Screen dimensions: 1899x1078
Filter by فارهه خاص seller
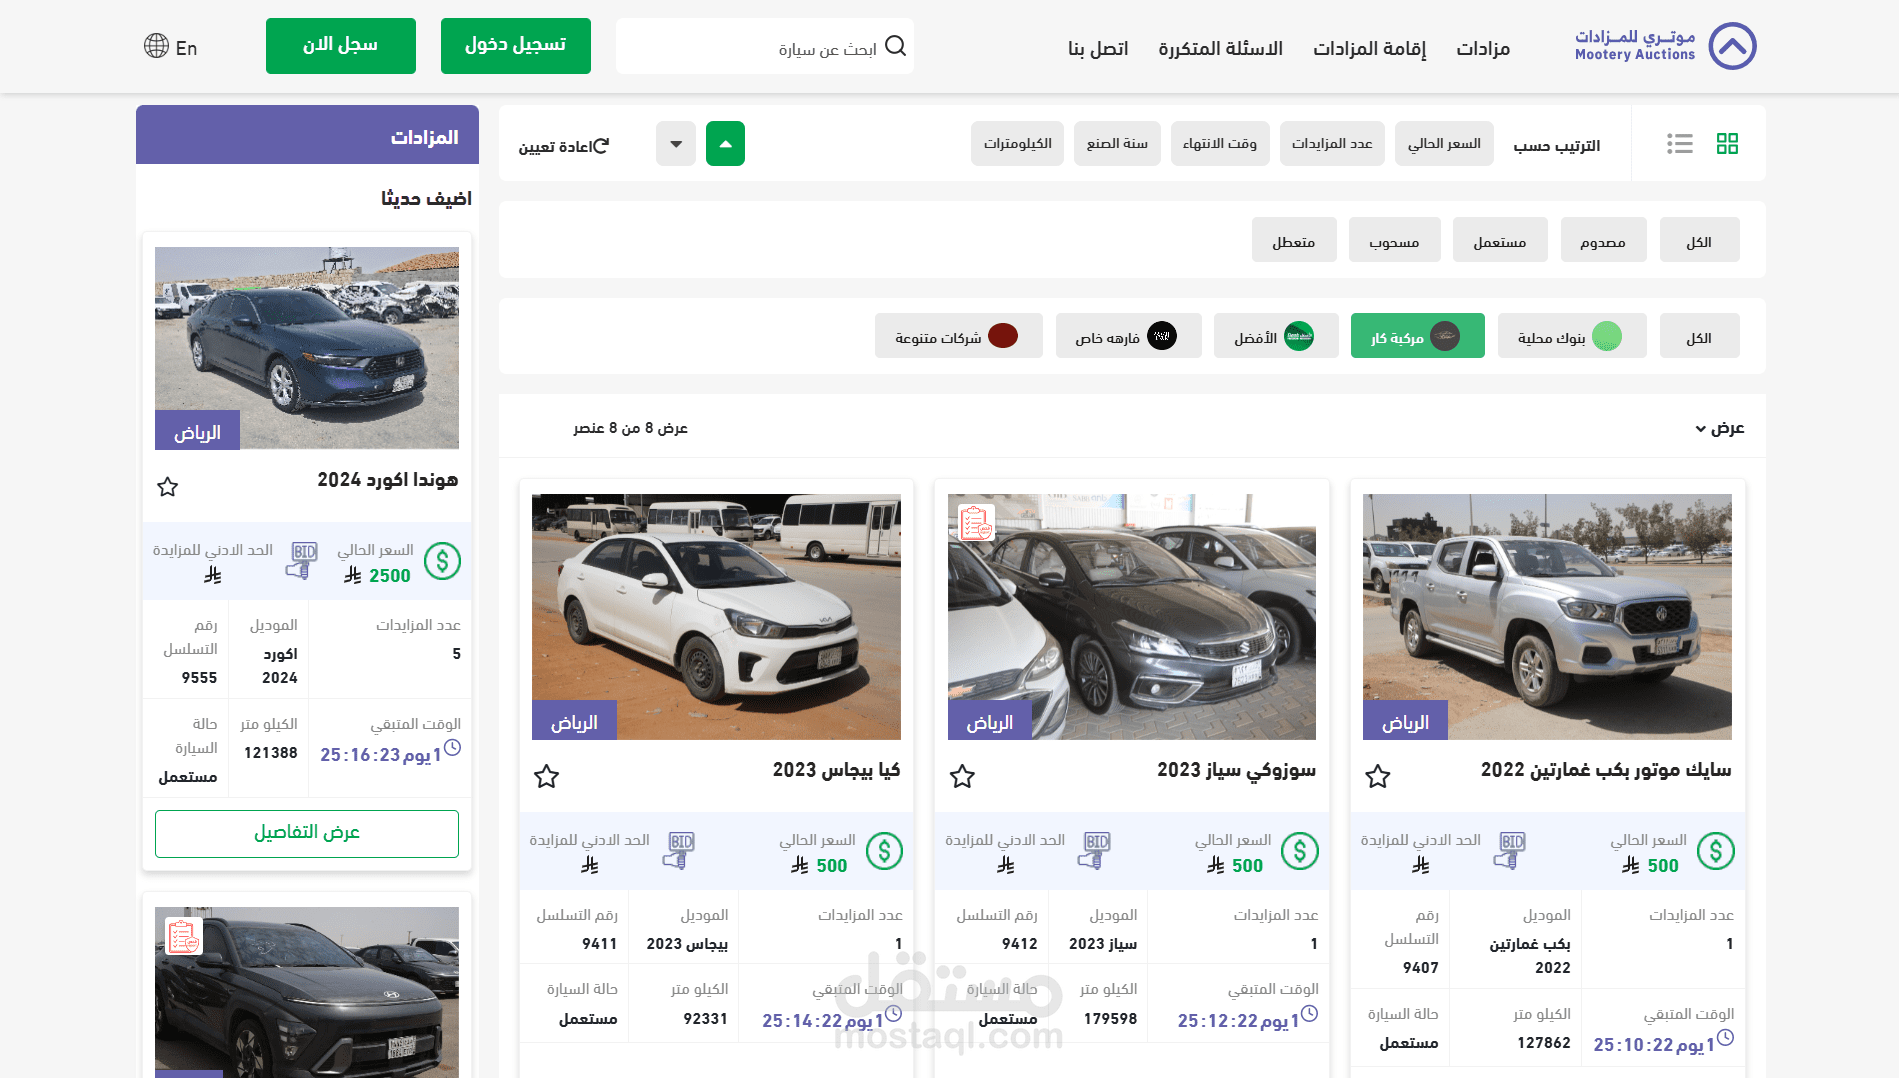[1129, 336]
